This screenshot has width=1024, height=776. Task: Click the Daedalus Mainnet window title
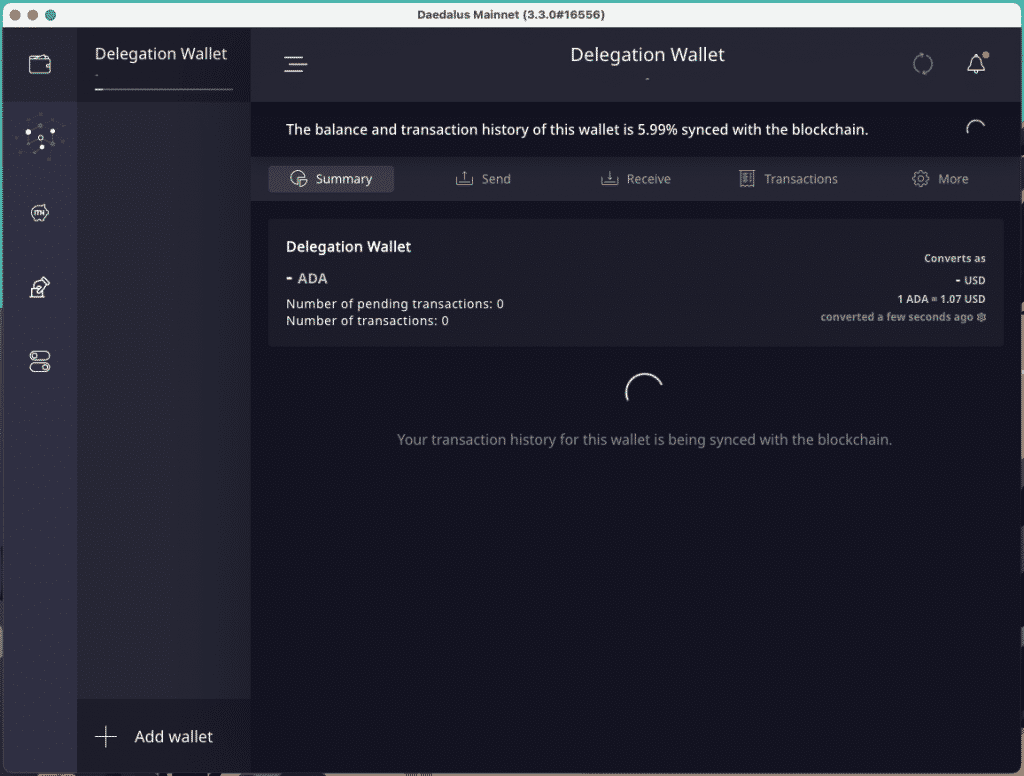[x=511, y=14]
